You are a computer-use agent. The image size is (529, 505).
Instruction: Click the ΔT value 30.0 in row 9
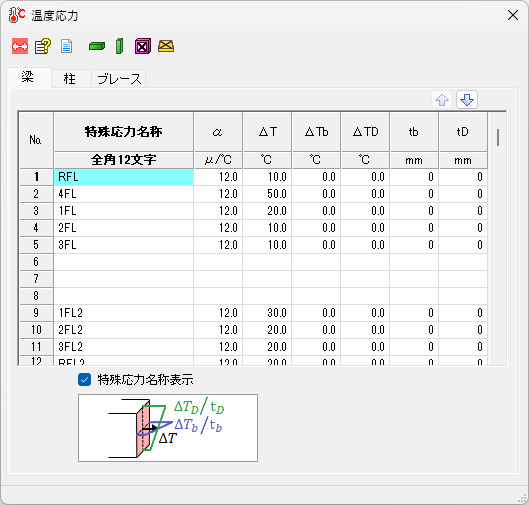point(267,313)
